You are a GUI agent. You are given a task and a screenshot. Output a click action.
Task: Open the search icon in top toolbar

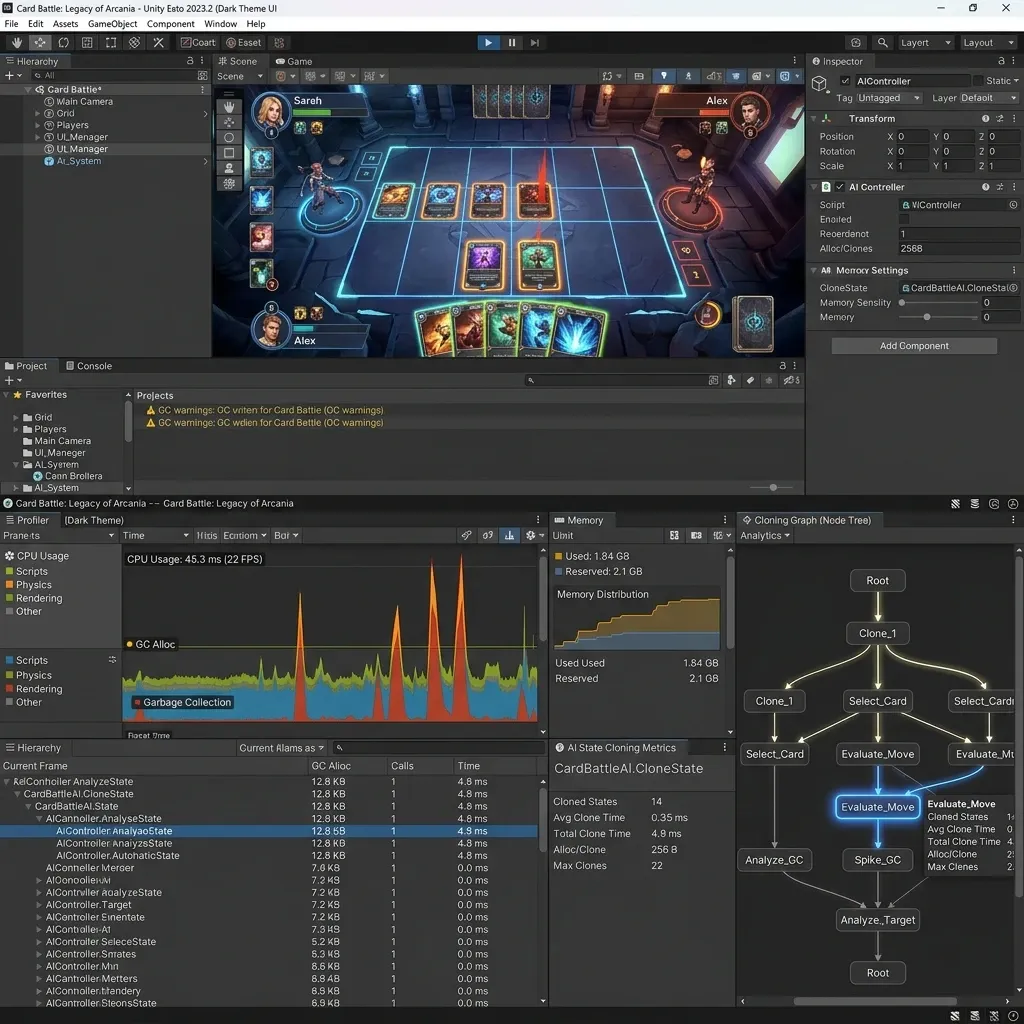pyautogui.click(x=882, y=42)
